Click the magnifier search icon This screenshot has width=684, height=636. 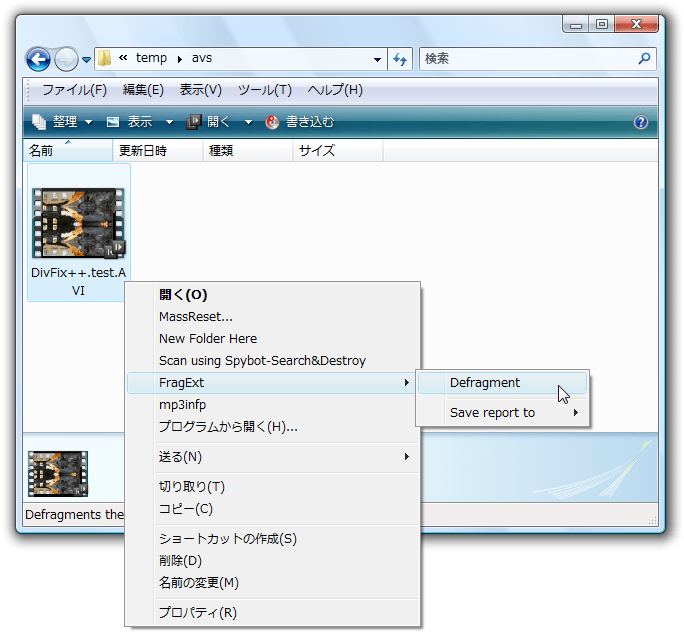point(644,58)
